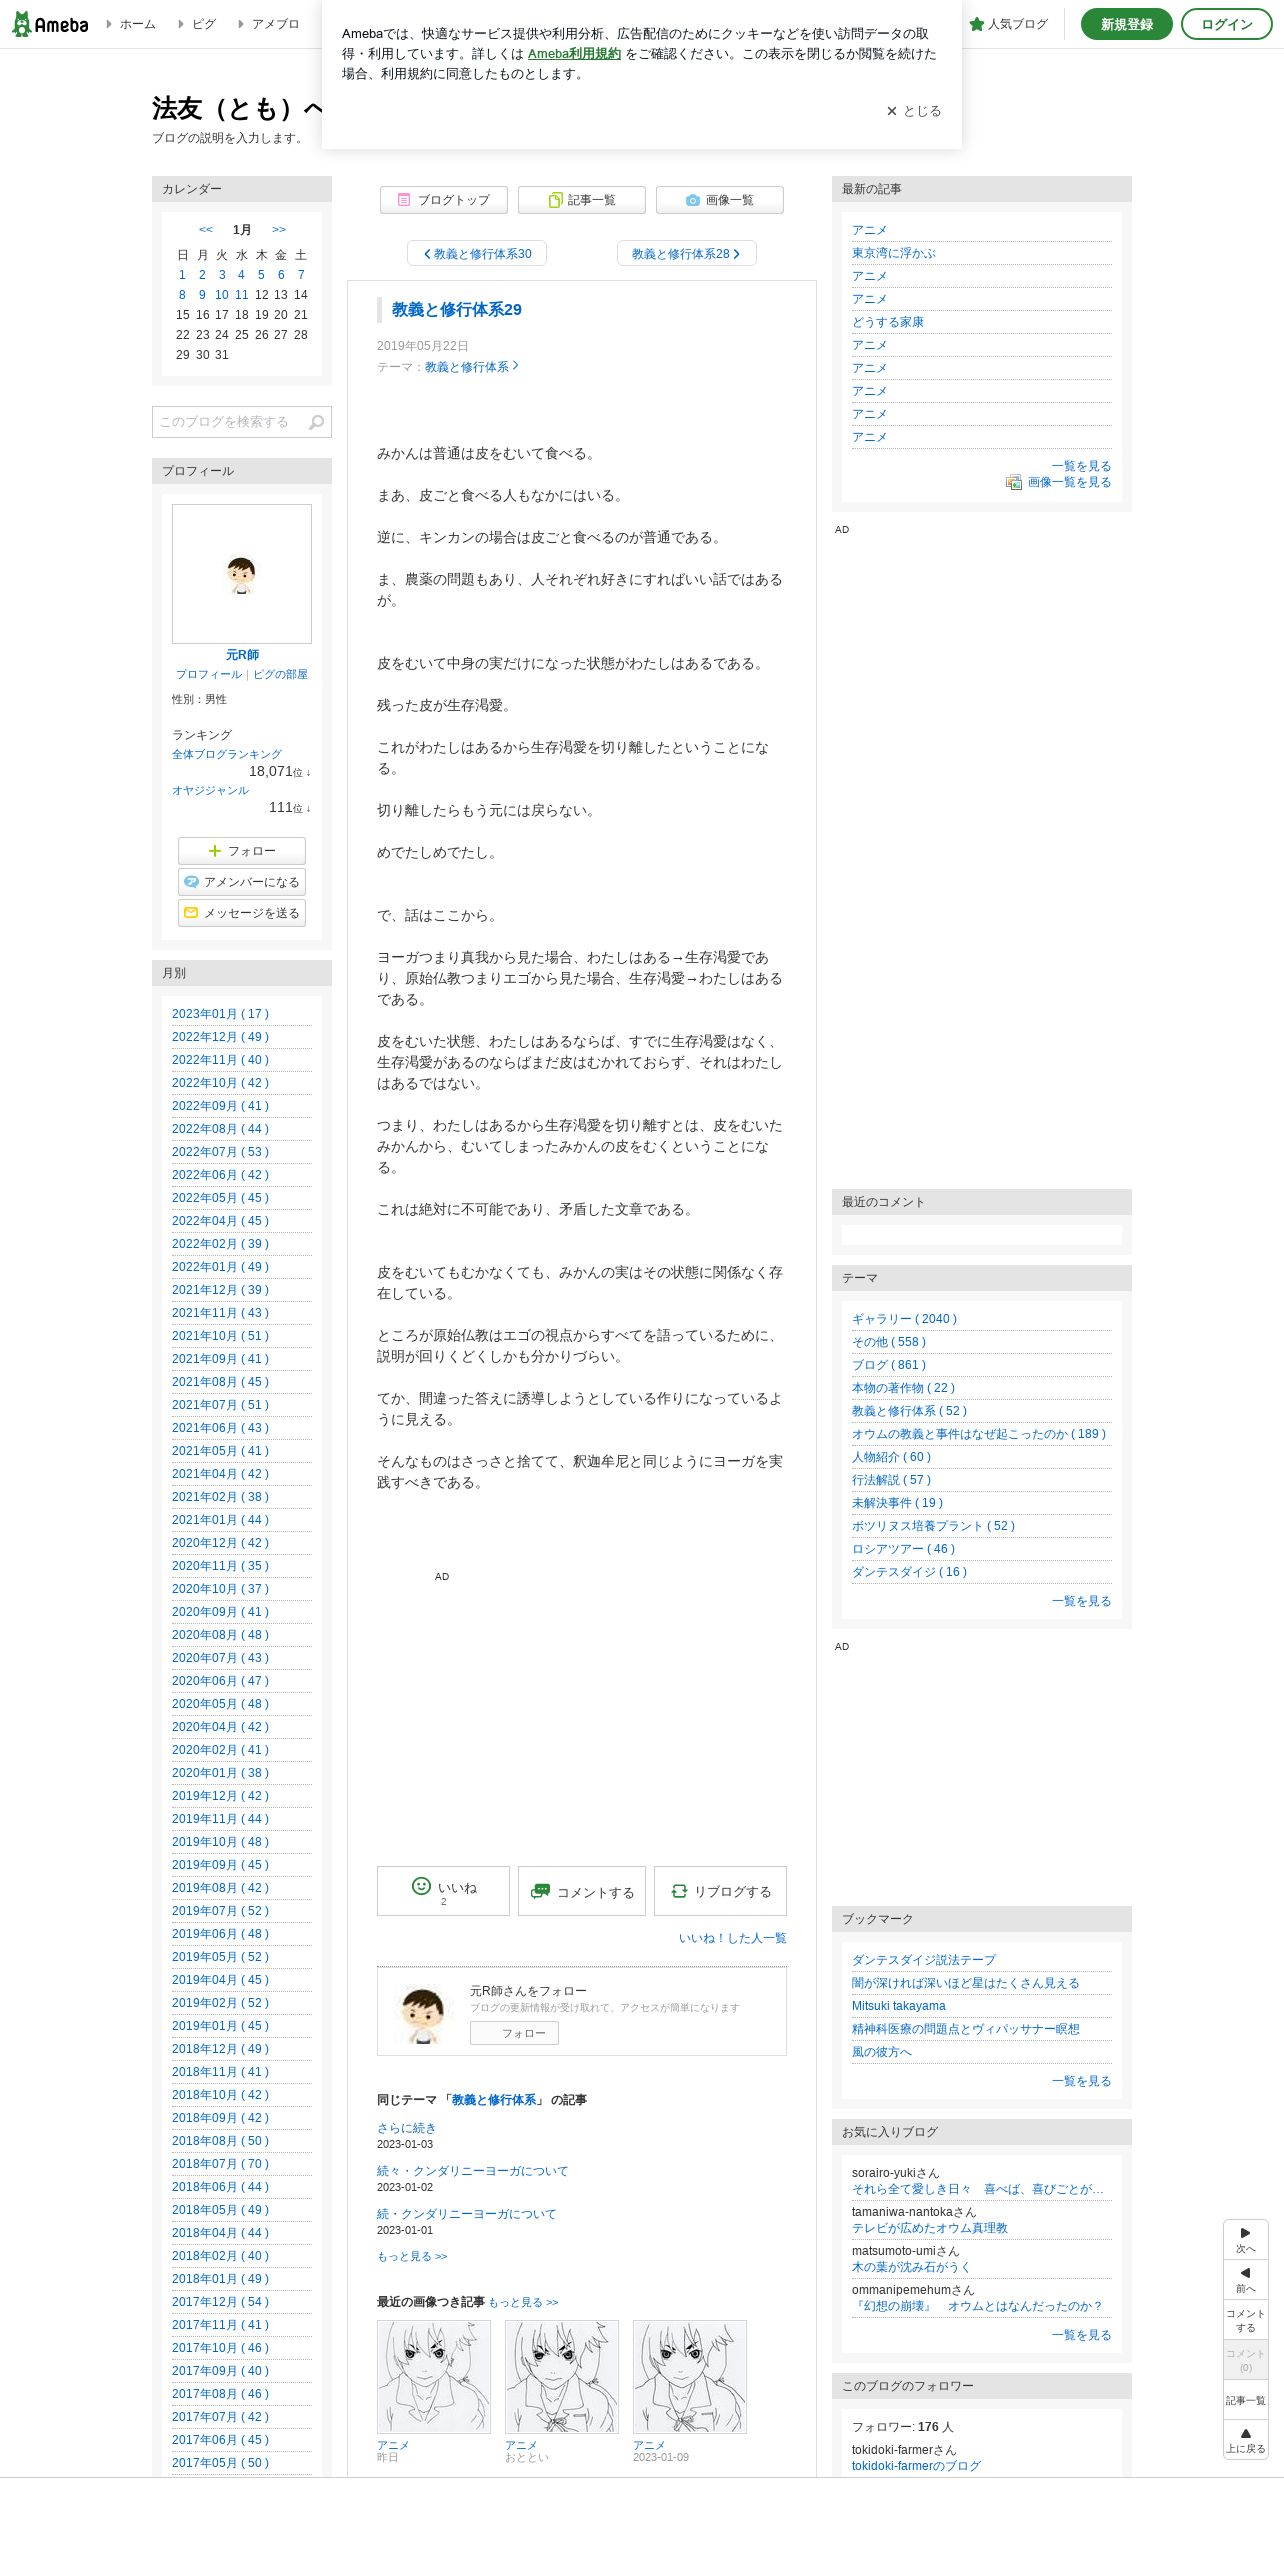Open recent article どうする家康

[887, 322]
